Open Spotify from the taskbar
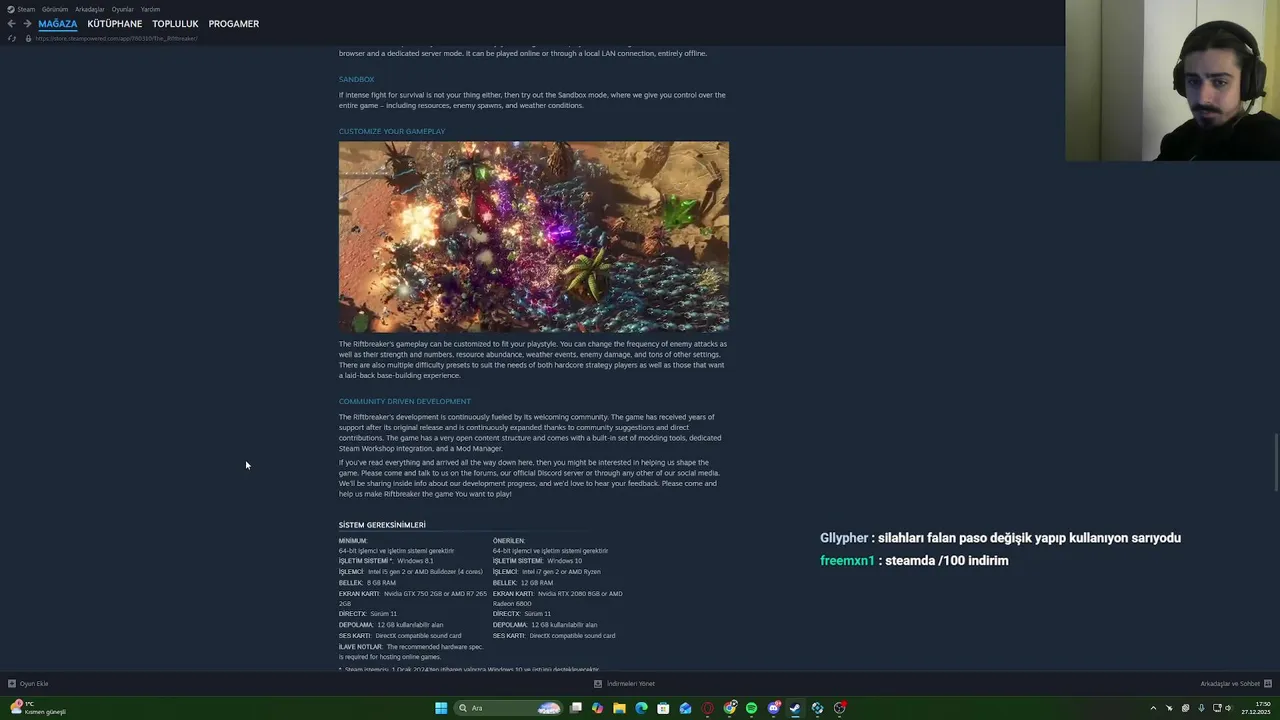This screenshot has width=1280, height=720. [751, 708]
